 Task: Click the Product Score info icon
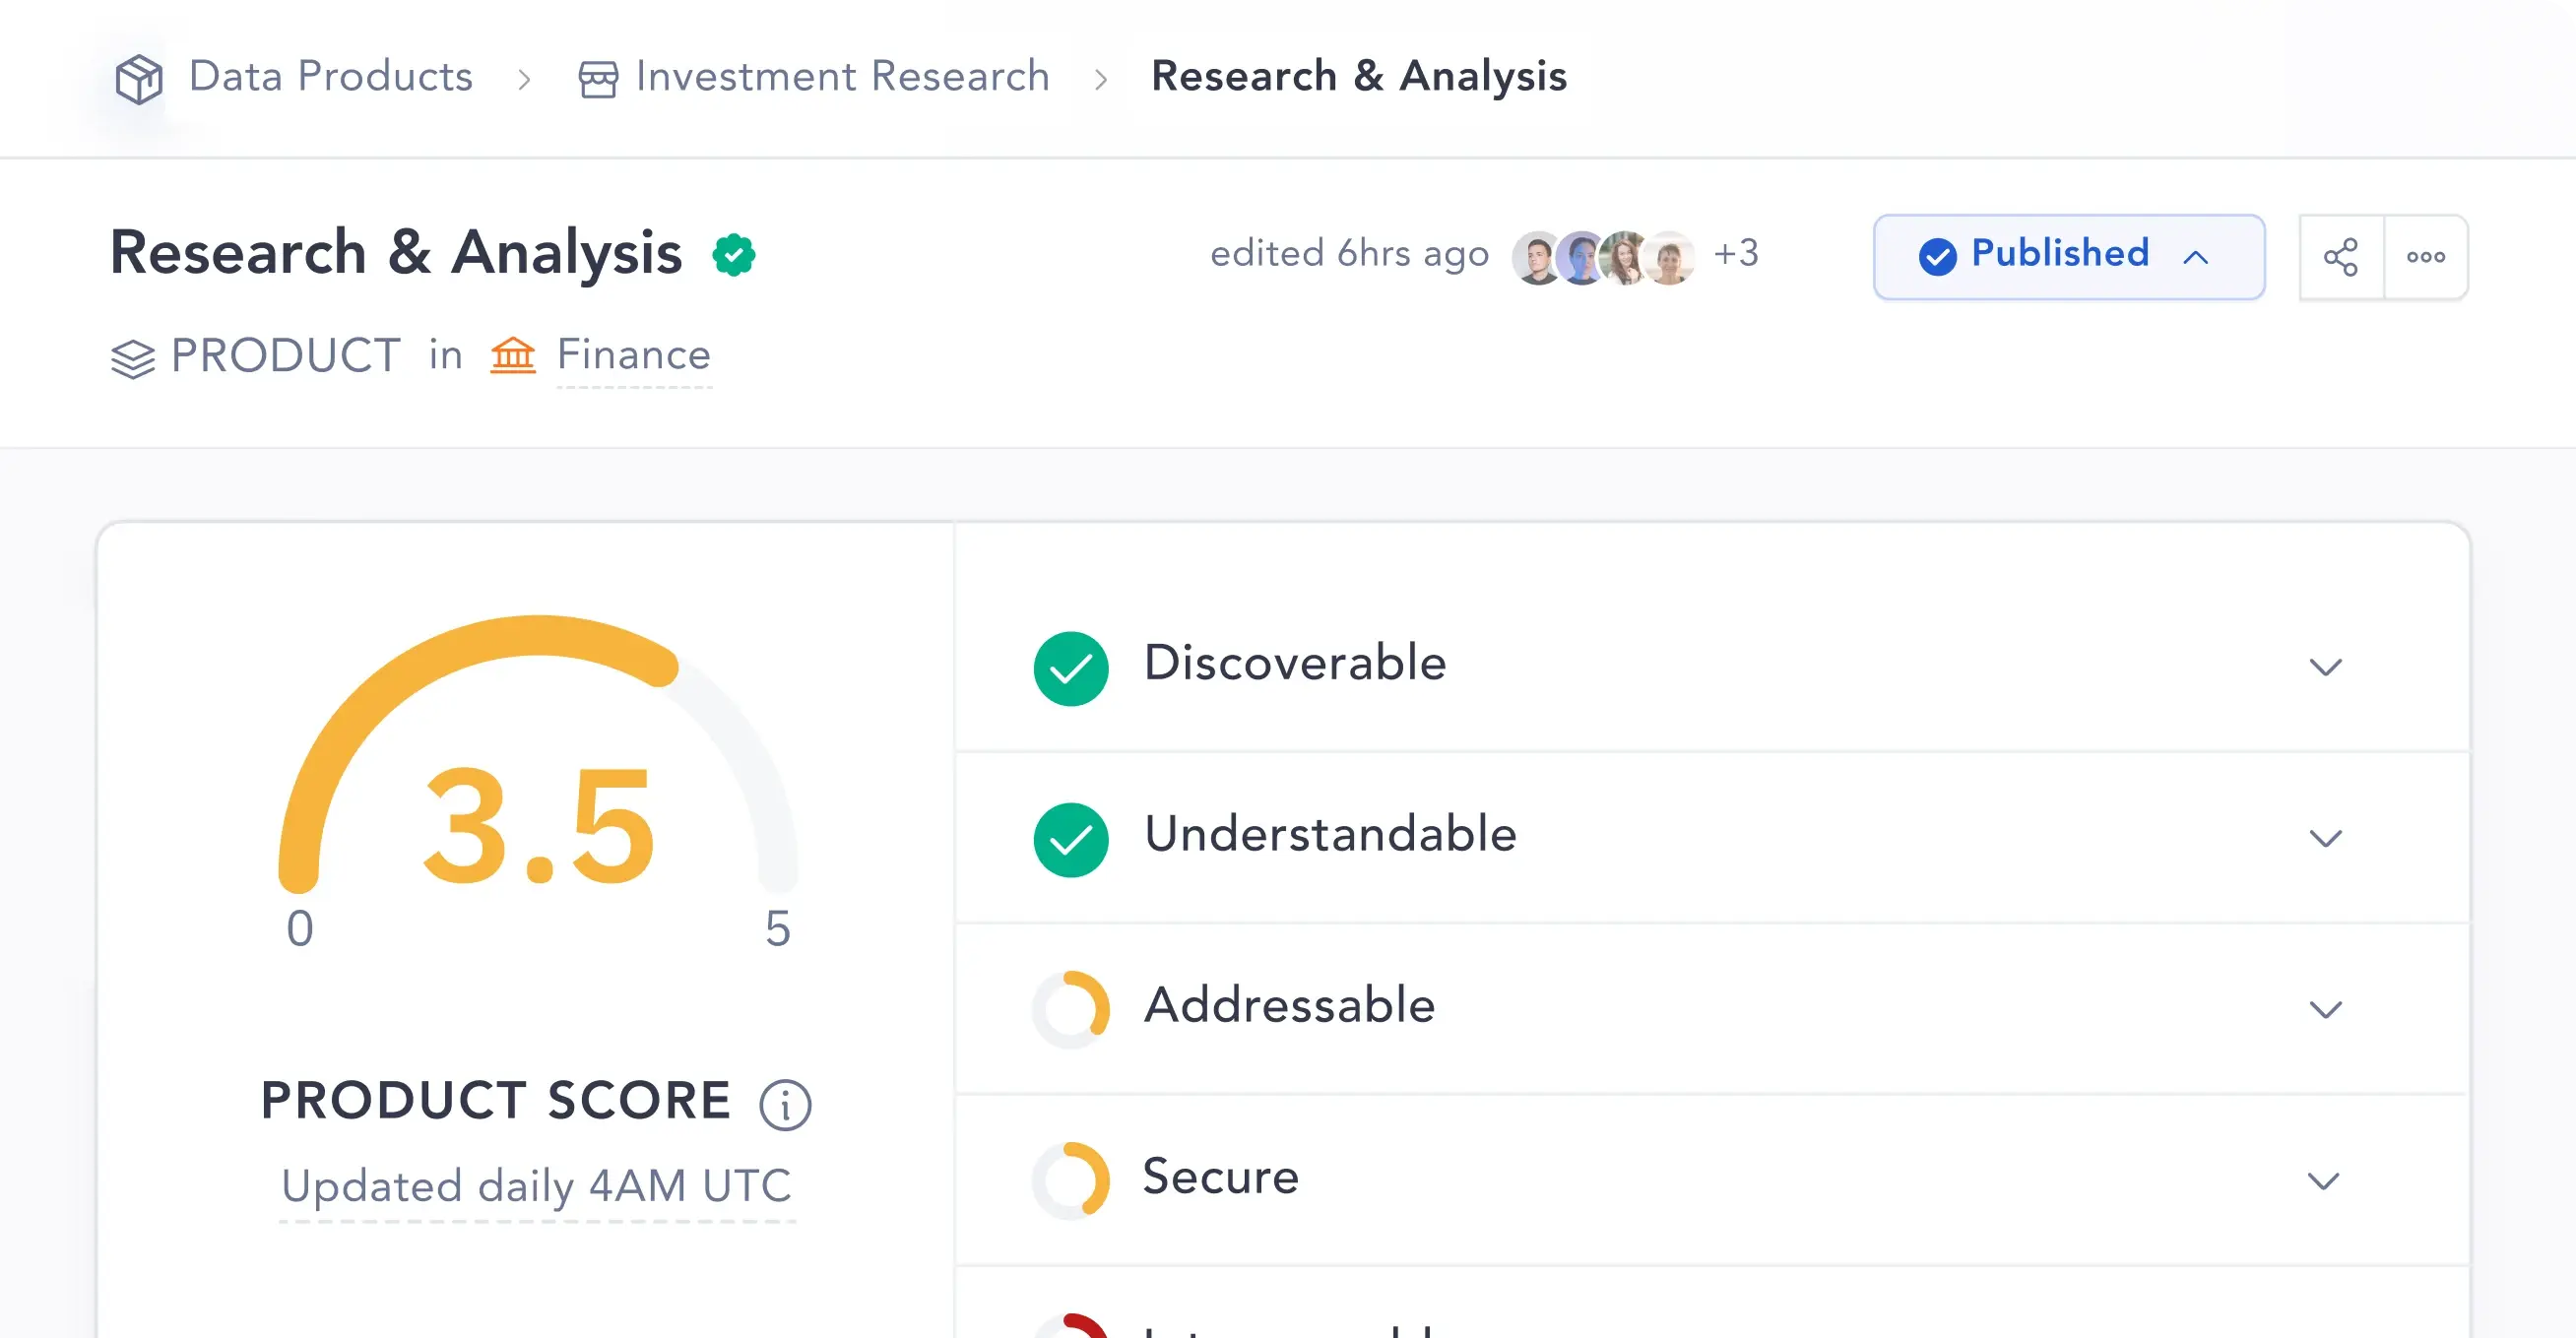[x=785, y=1105]
